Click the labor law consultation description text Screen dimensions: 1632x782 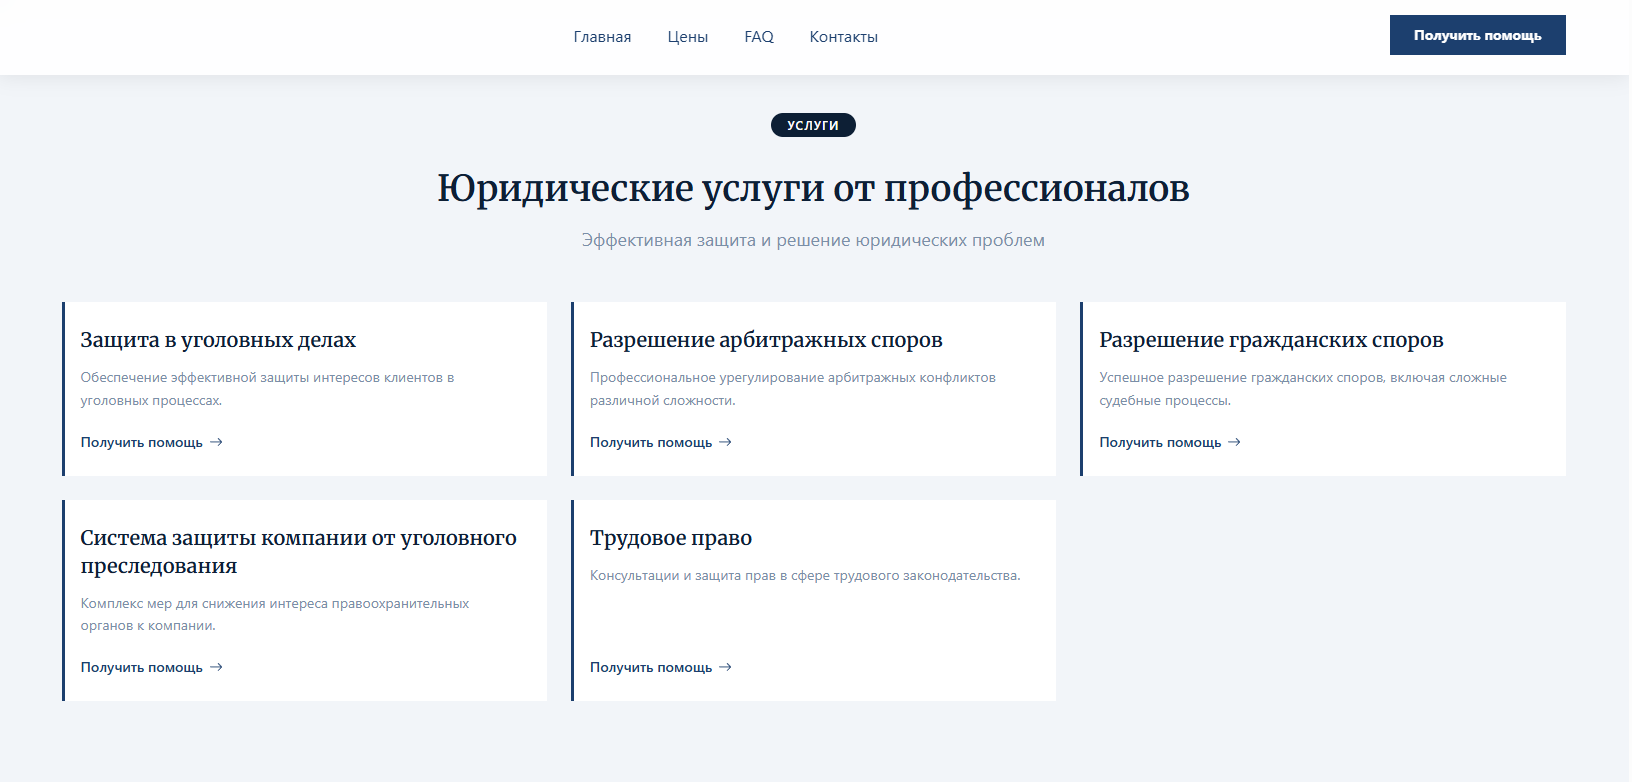pos(805,576)
